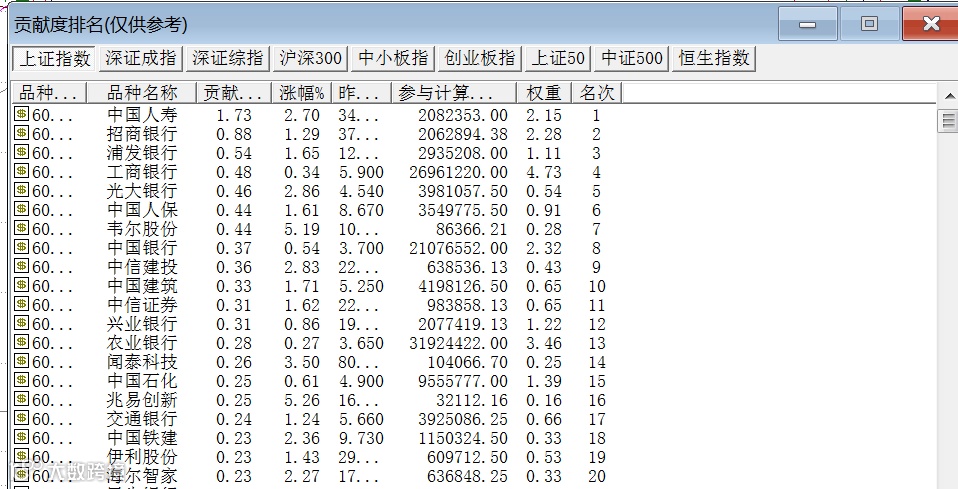Viewport: 958px width, 489px height.
Task: Click the stock icon beside 招商银行
Action: point(21,133)
